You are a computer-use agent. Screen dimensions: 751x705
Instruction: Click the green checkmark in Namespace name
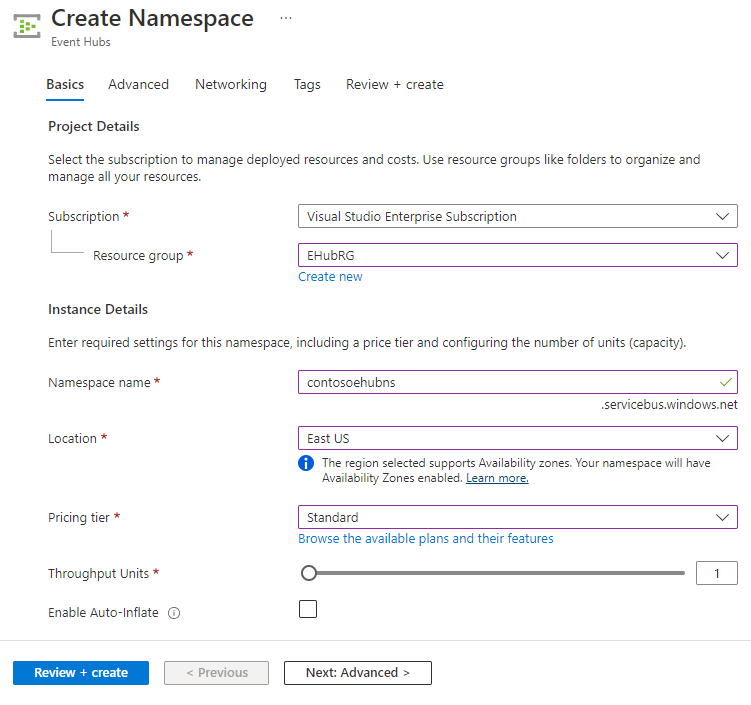click(725, 382)
